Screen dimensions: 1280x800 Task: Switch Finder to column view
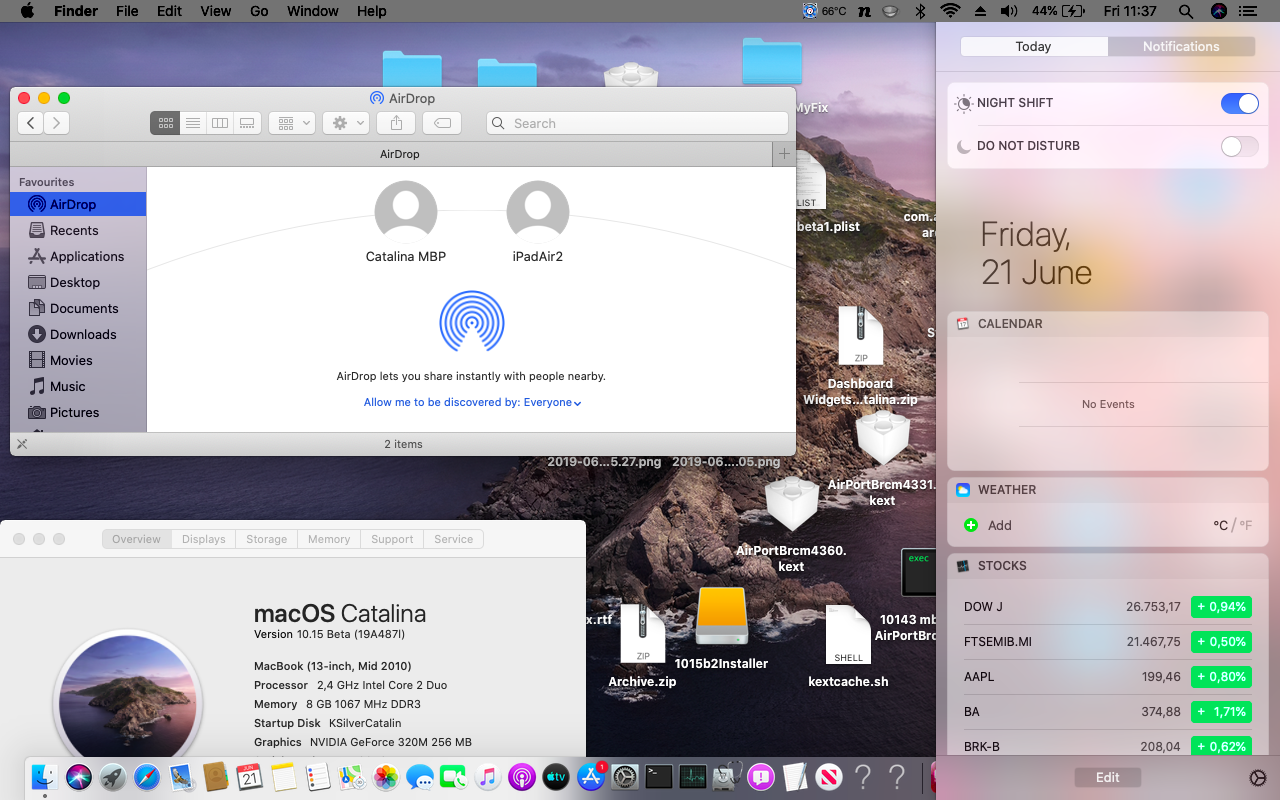220,123
